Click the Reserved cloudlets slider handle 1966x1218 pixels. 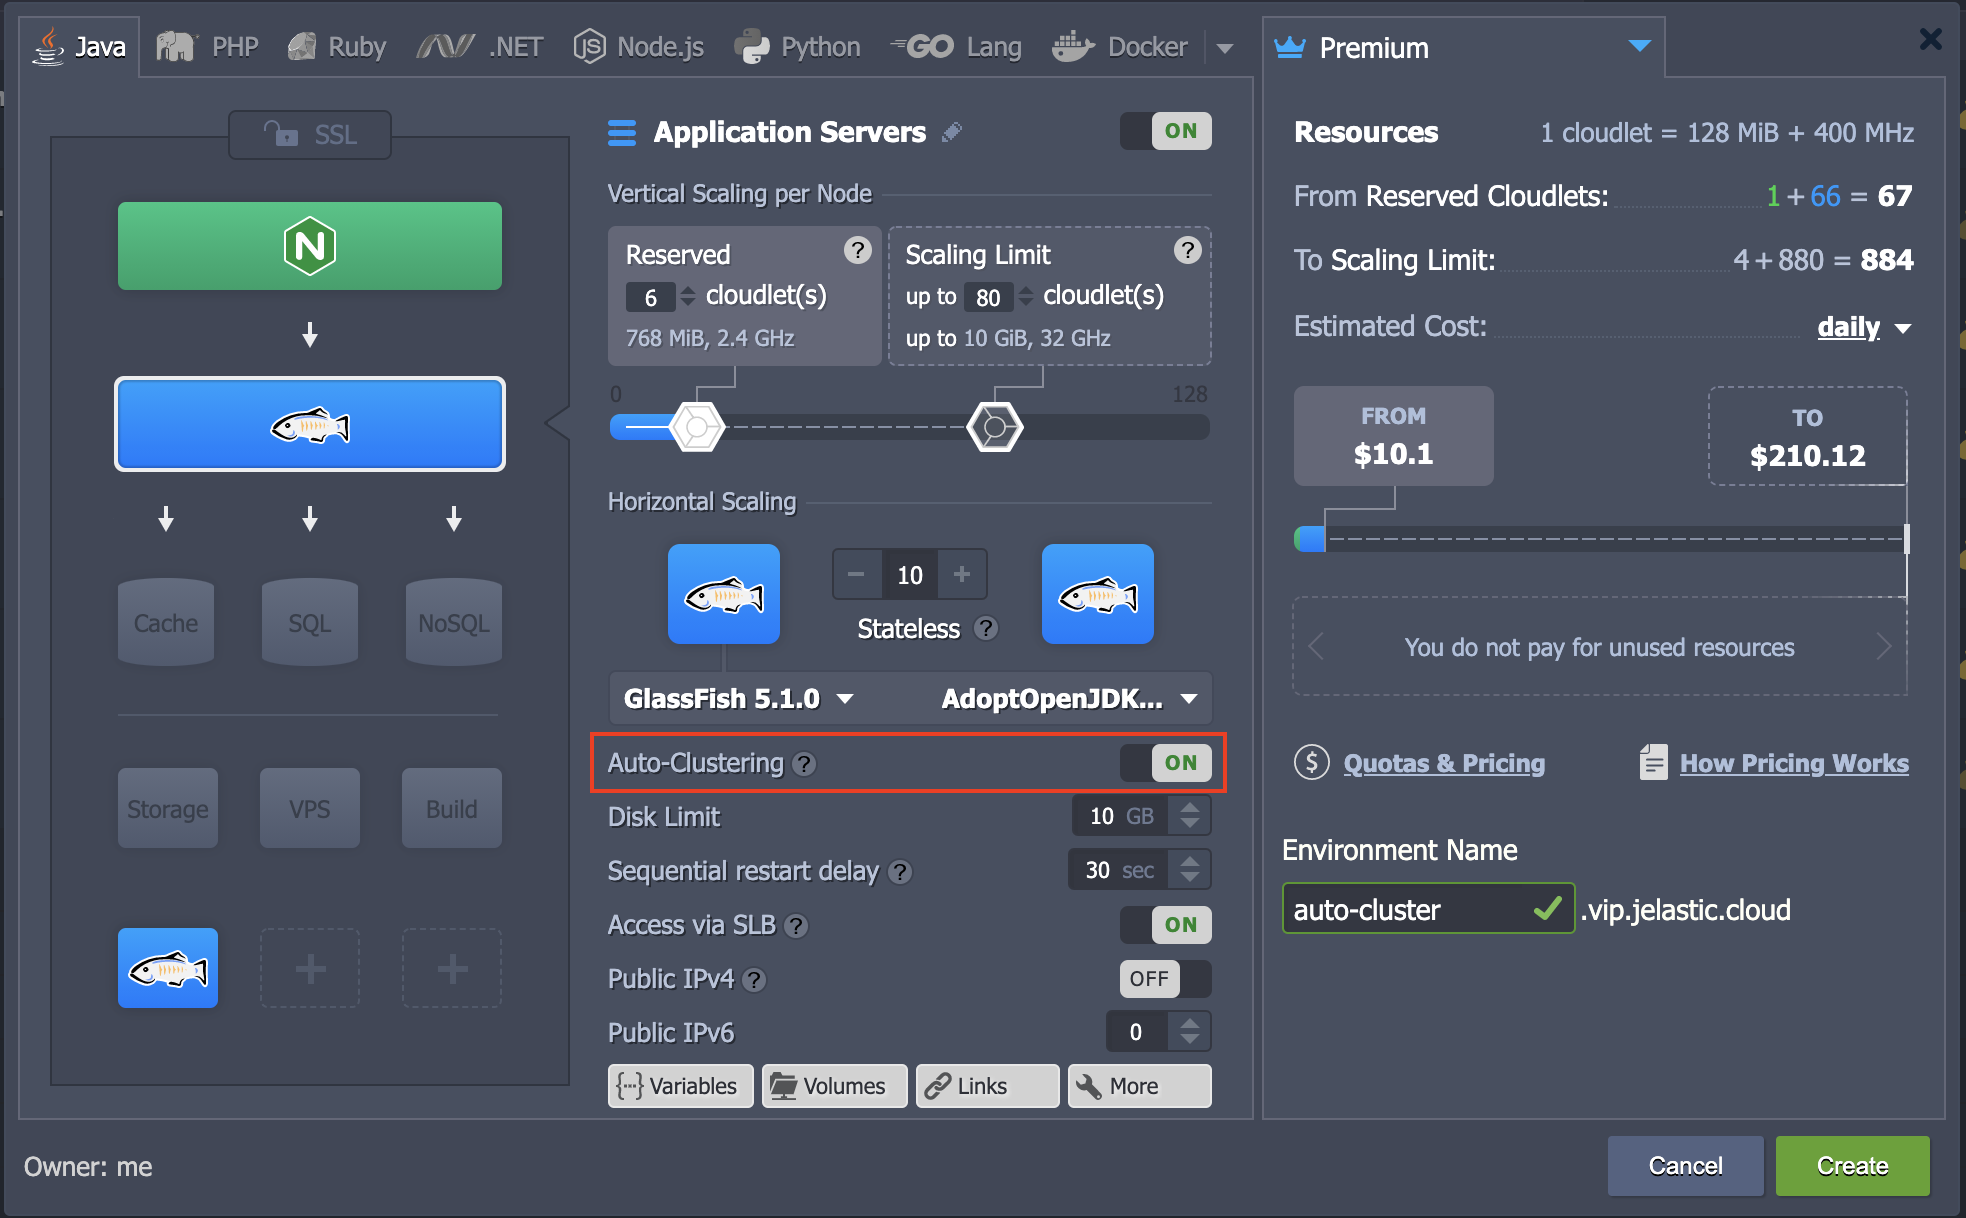pos(697,427)
